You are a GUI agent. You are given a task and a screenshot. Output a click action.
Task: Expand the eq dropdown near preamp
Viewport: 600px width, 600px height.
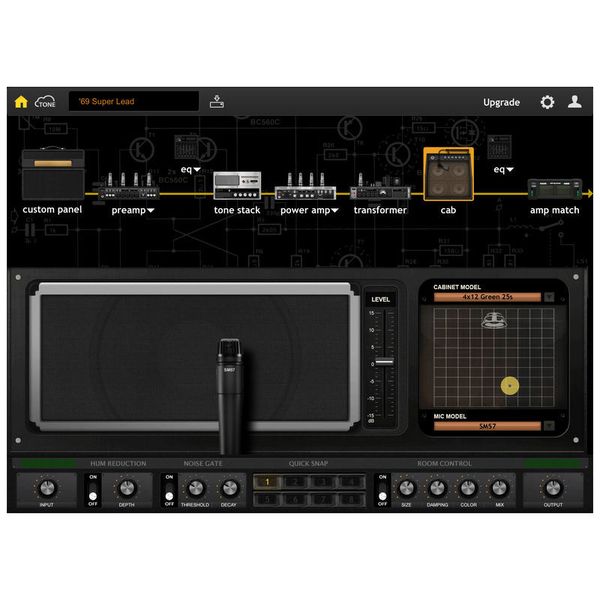(191, 169)
